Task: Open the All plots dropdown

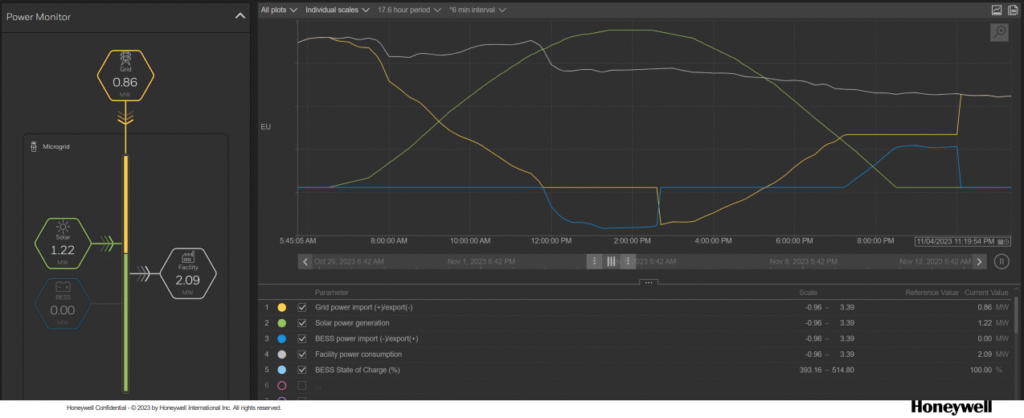Action: (x=278, y=10)
